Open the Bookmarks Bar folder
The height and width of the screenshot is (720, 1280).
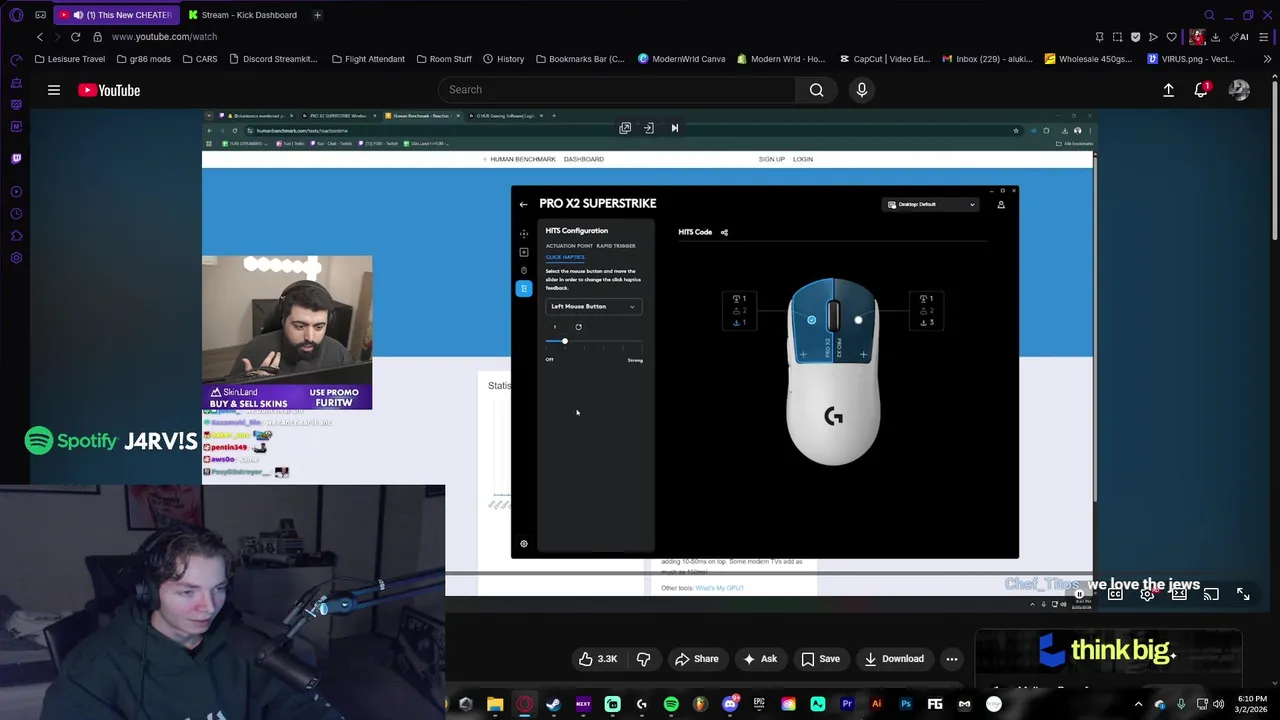[x=580, y=59]
